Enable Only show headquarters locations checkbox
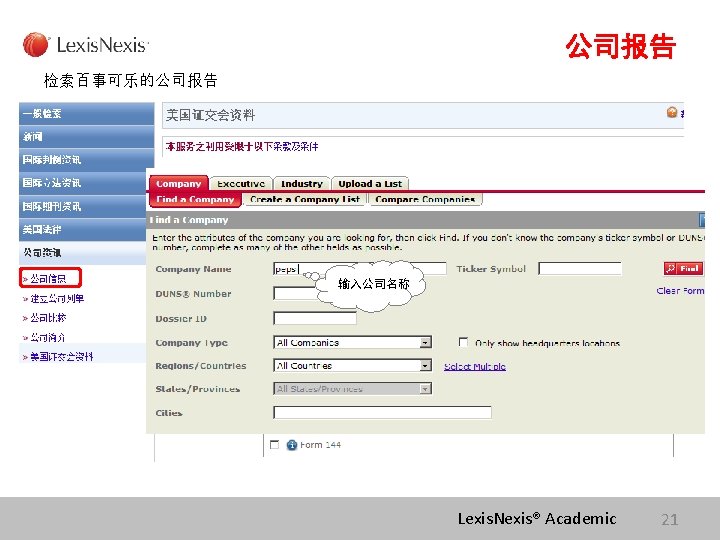The width and height of the screenshot is (720, 540). point(463,342)
